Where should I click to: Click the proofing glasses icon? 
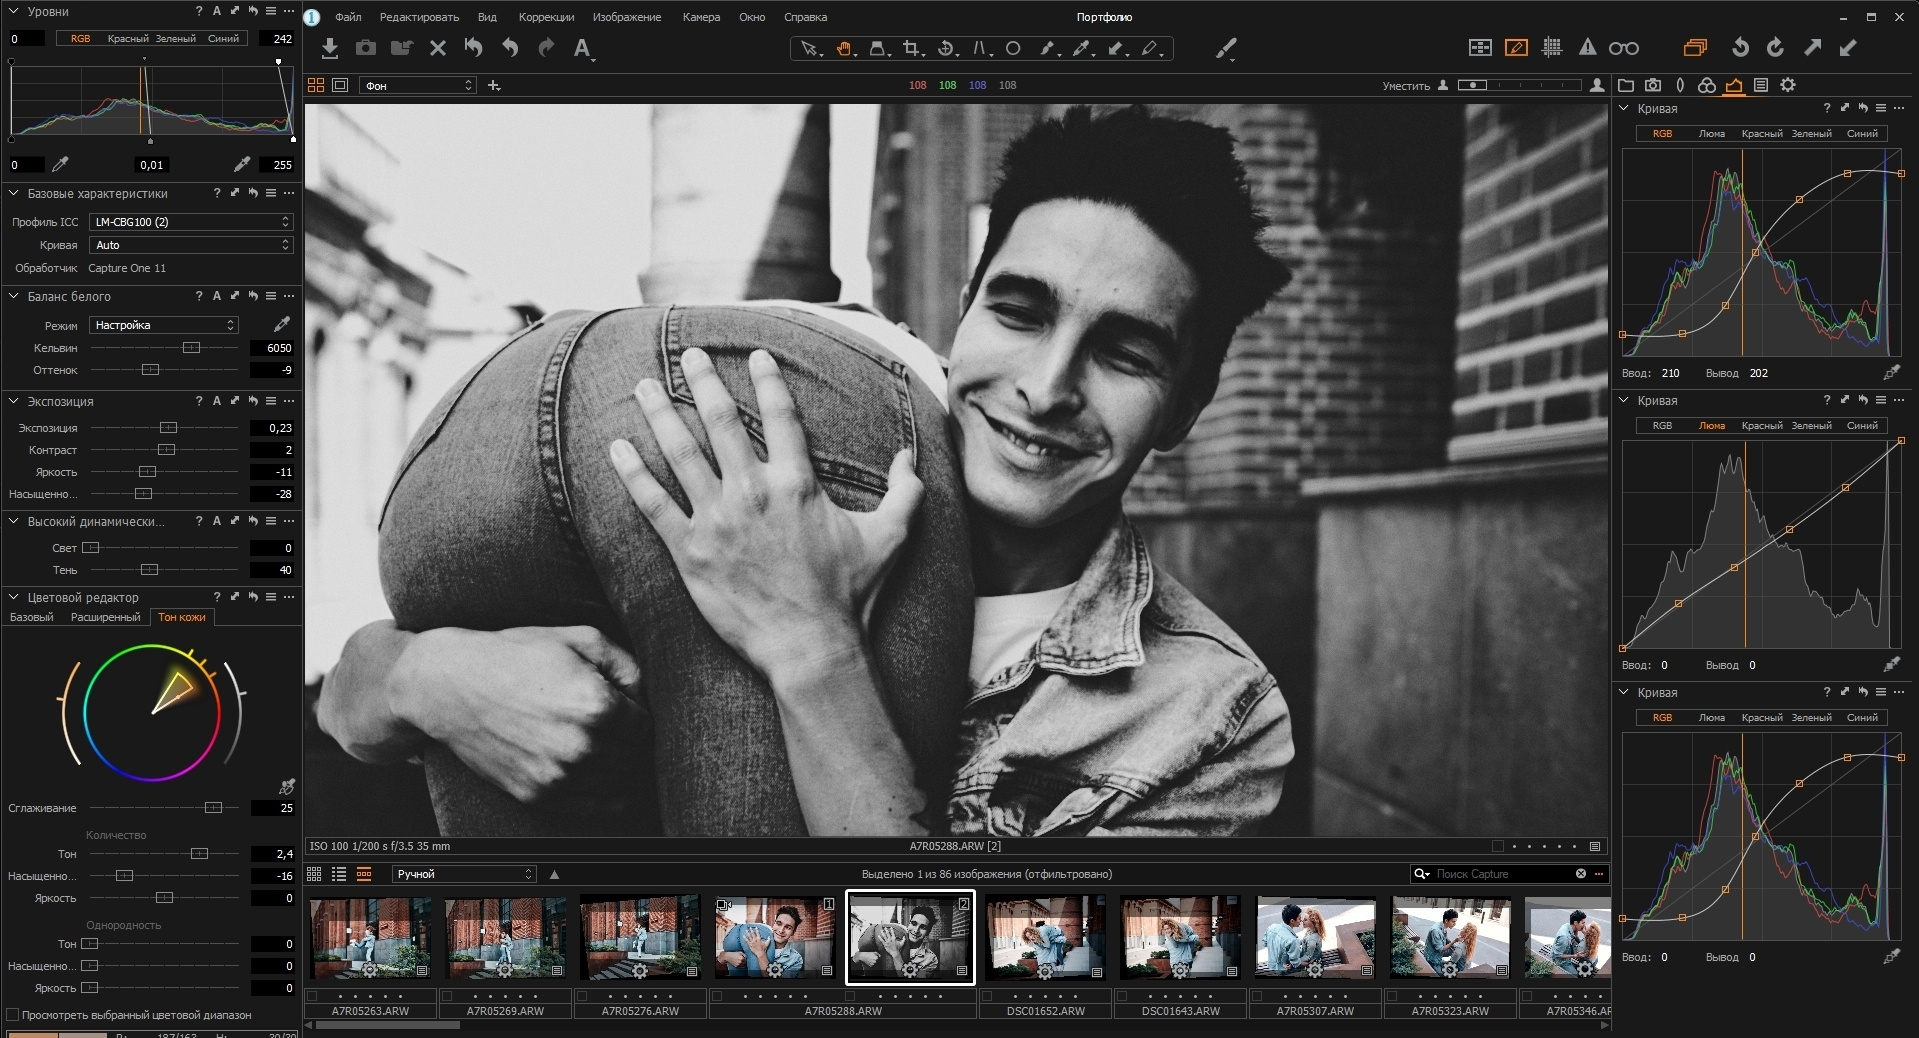coord(1623,48)
